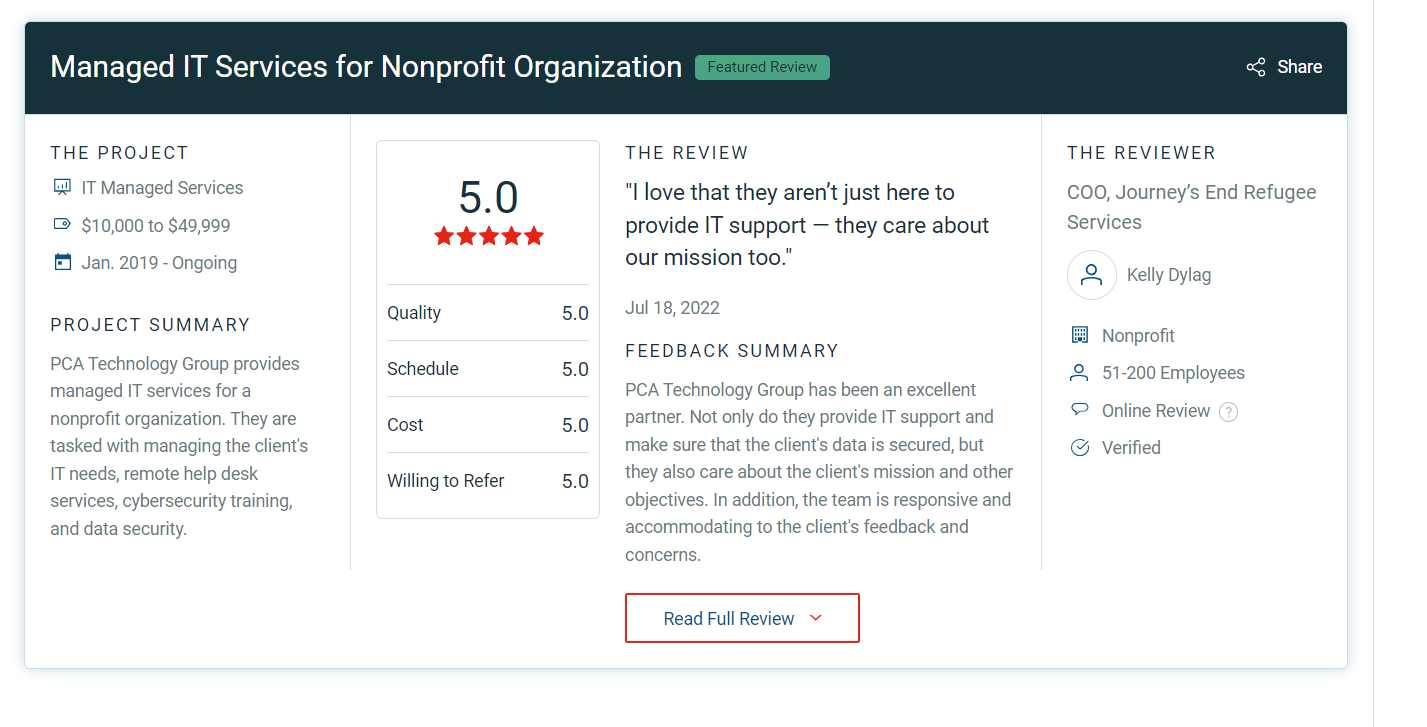Click the IT Managed Services presentation icon

click(x=62, y=187)
